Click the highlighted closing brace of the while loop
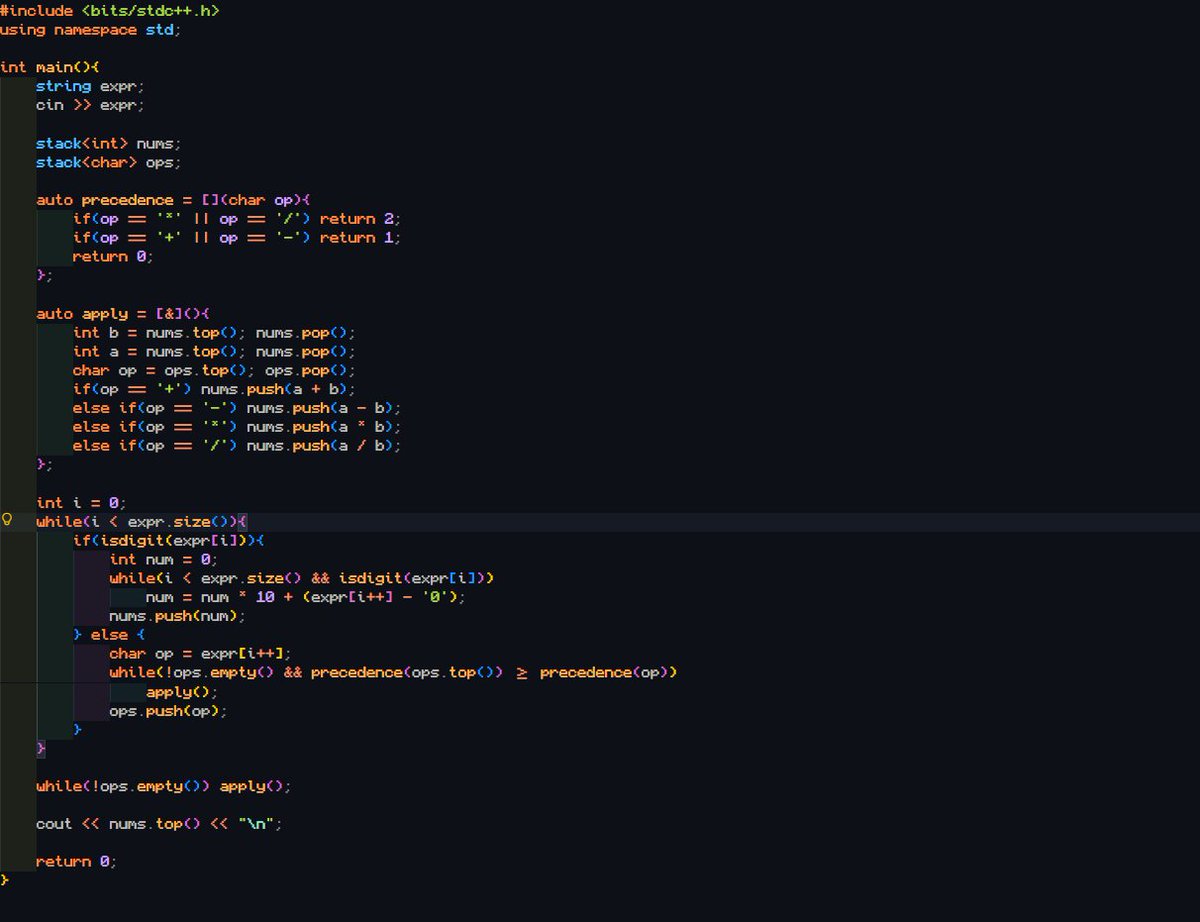 tap(41, 749)
